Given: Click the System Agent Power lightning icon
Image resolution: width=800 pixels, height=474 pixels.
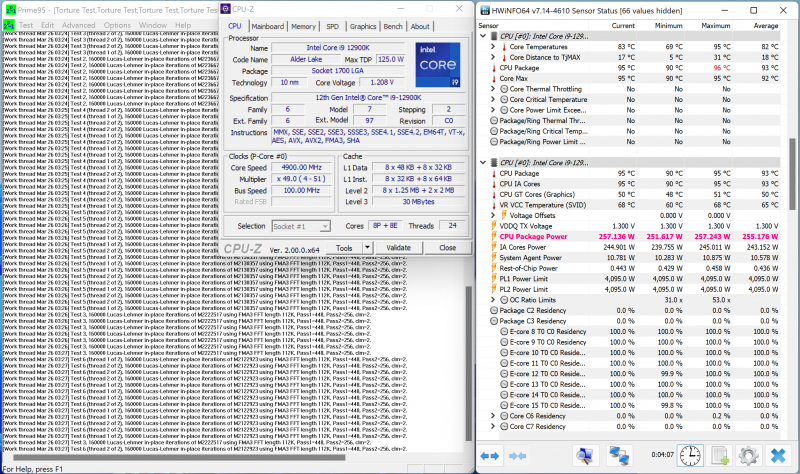Looking at the screenshot, I should coord(494,258).
